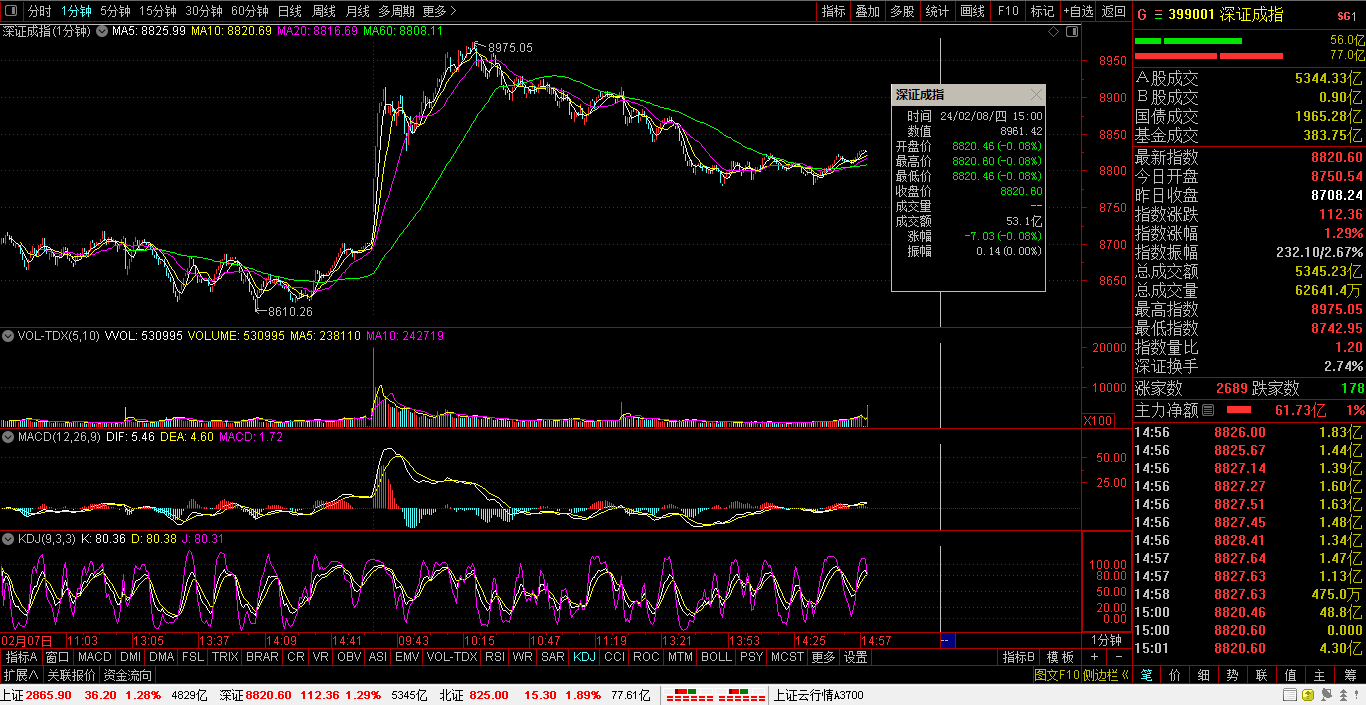Select the KDJ indicator tab
The width and height of the screenshot is (1366, 705).
tap(584, 657)
